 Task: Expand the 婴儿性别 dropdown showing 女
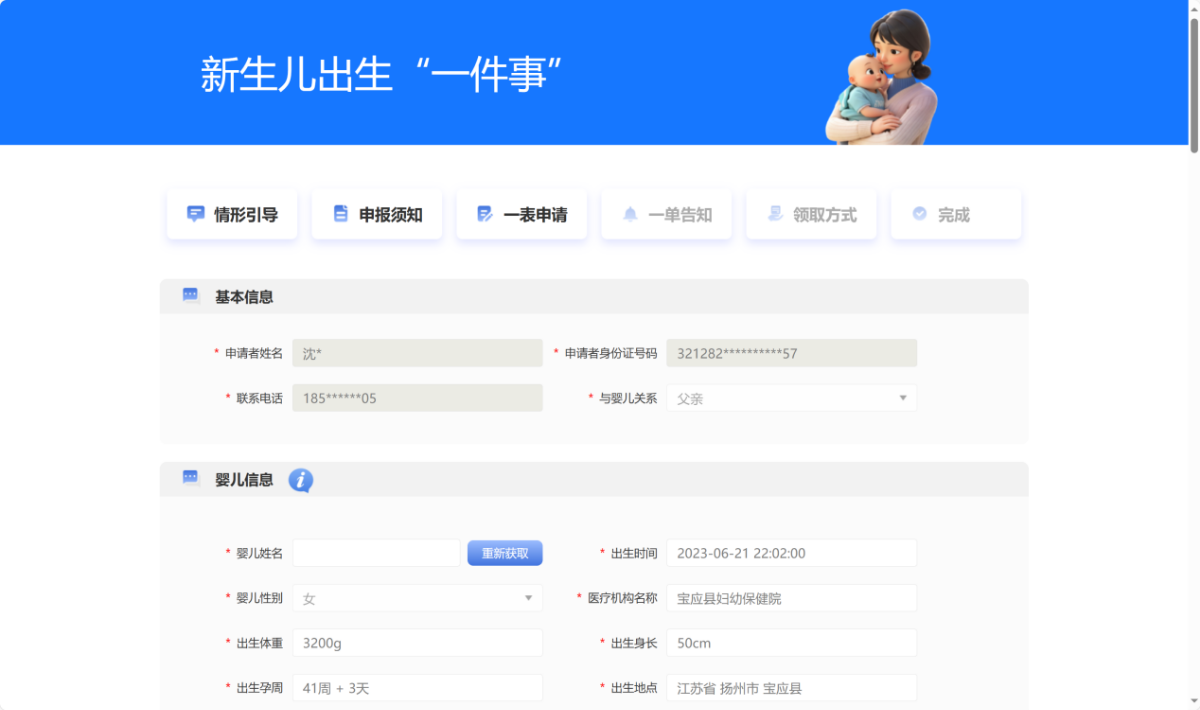point(418,598)
